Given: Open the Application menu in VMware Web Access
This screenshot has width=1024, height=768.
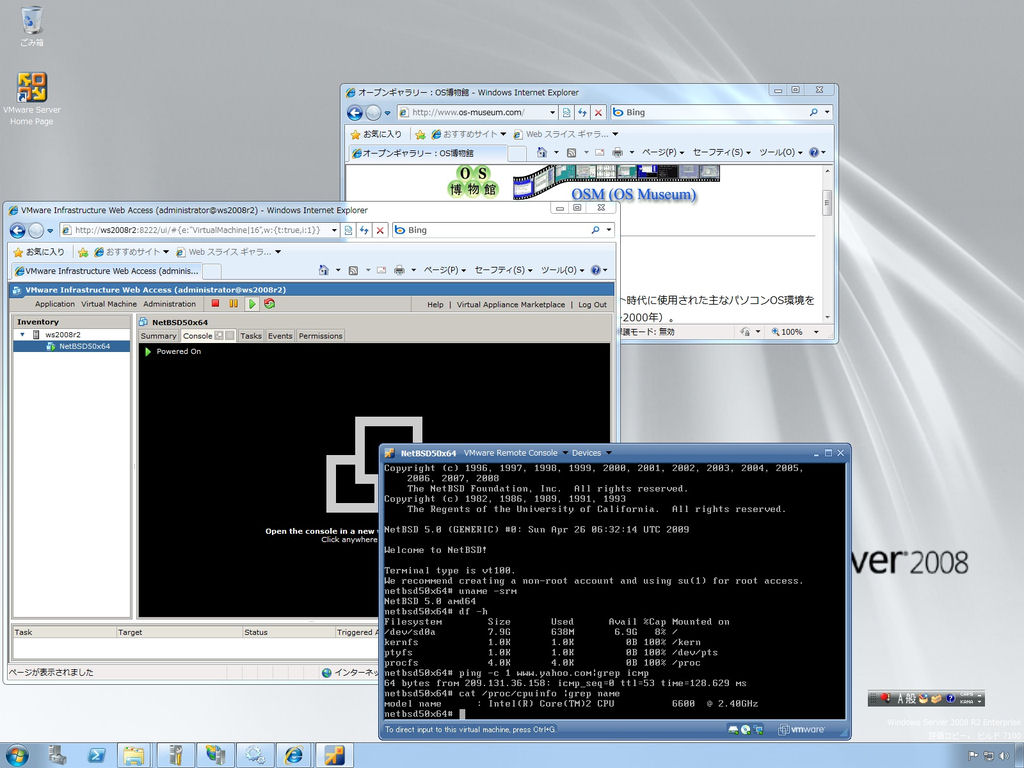Looking at the screenshot, I should click(55, 304).
